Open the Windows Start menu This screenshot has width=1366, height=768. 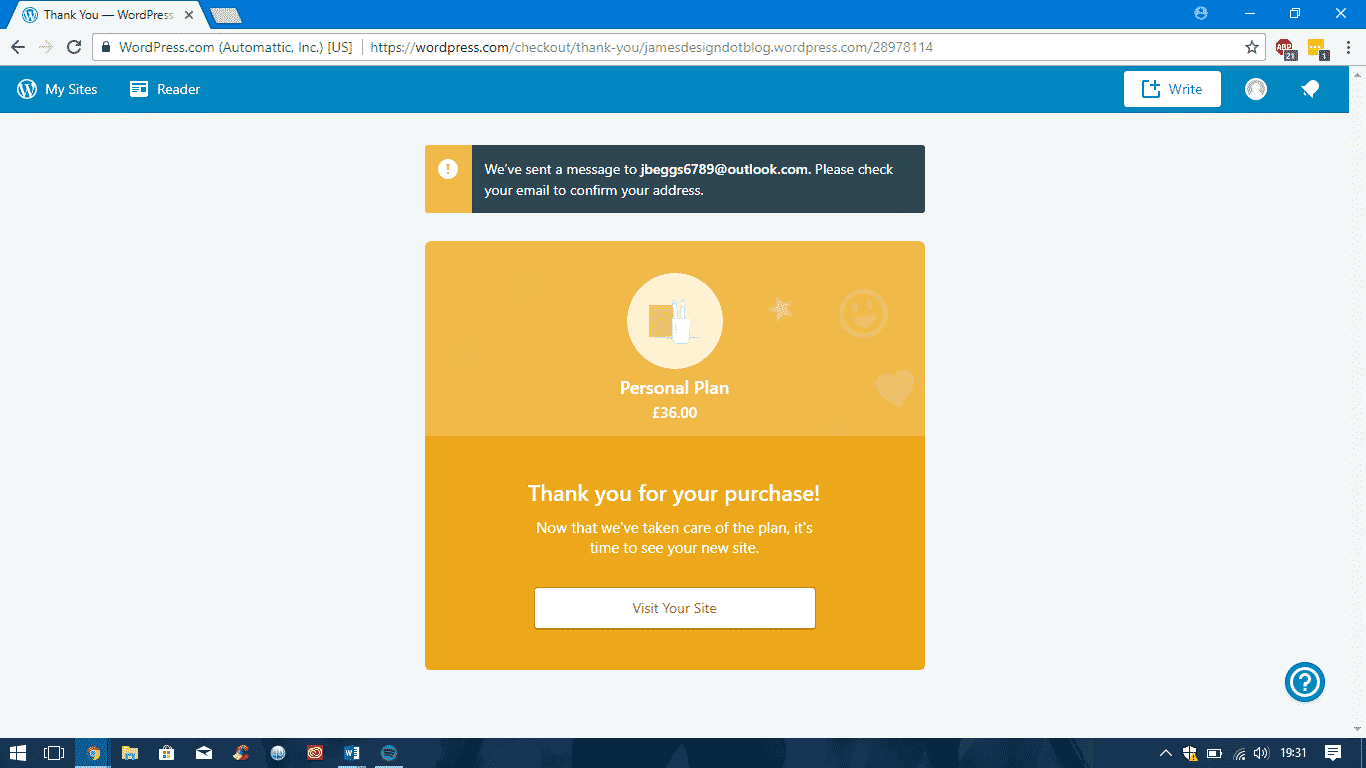(x=17, y=753)
